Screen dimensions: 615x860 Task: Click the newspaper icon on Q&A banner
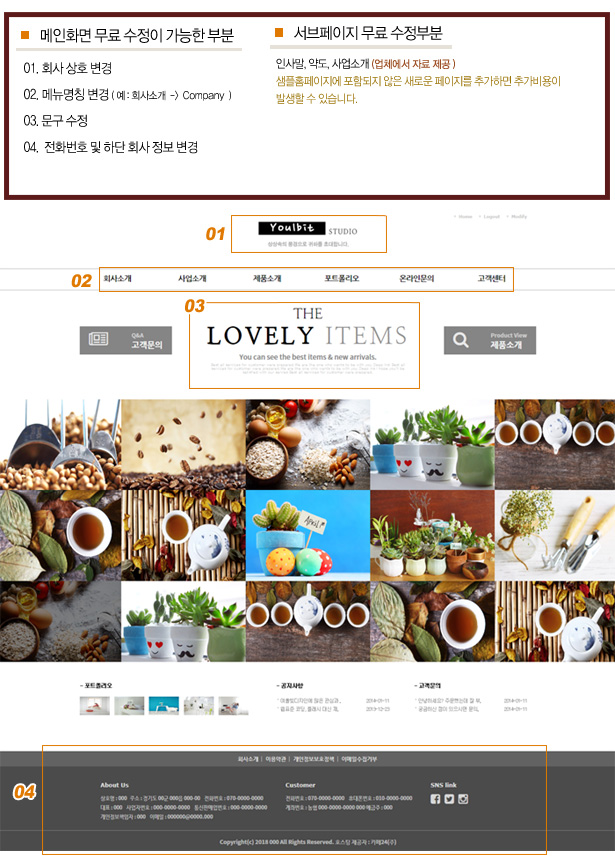98,339
